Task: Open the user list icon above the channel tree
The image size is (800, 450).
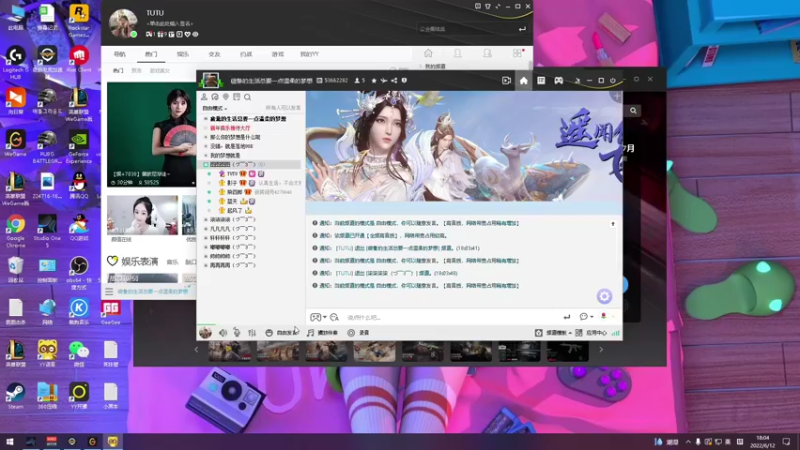Action: point(204,97)
